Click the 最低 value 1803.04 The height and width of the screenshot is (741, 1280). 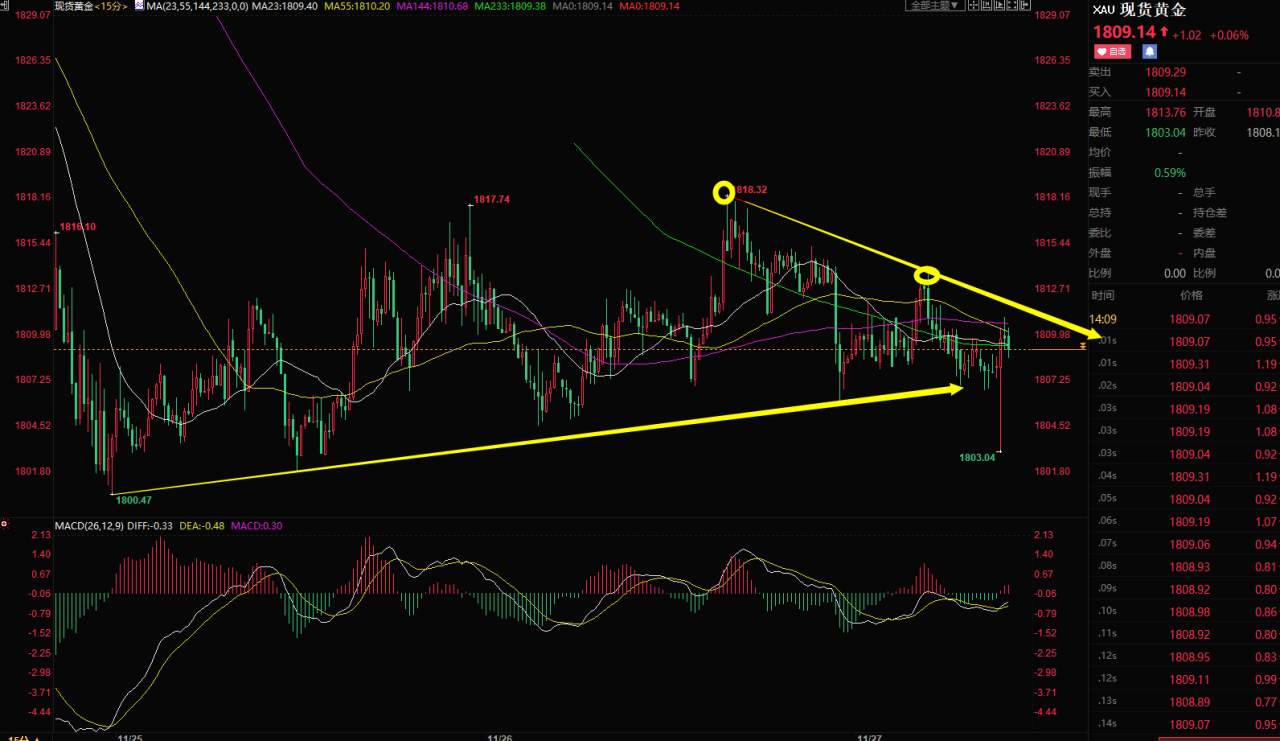coord(1165,132)
